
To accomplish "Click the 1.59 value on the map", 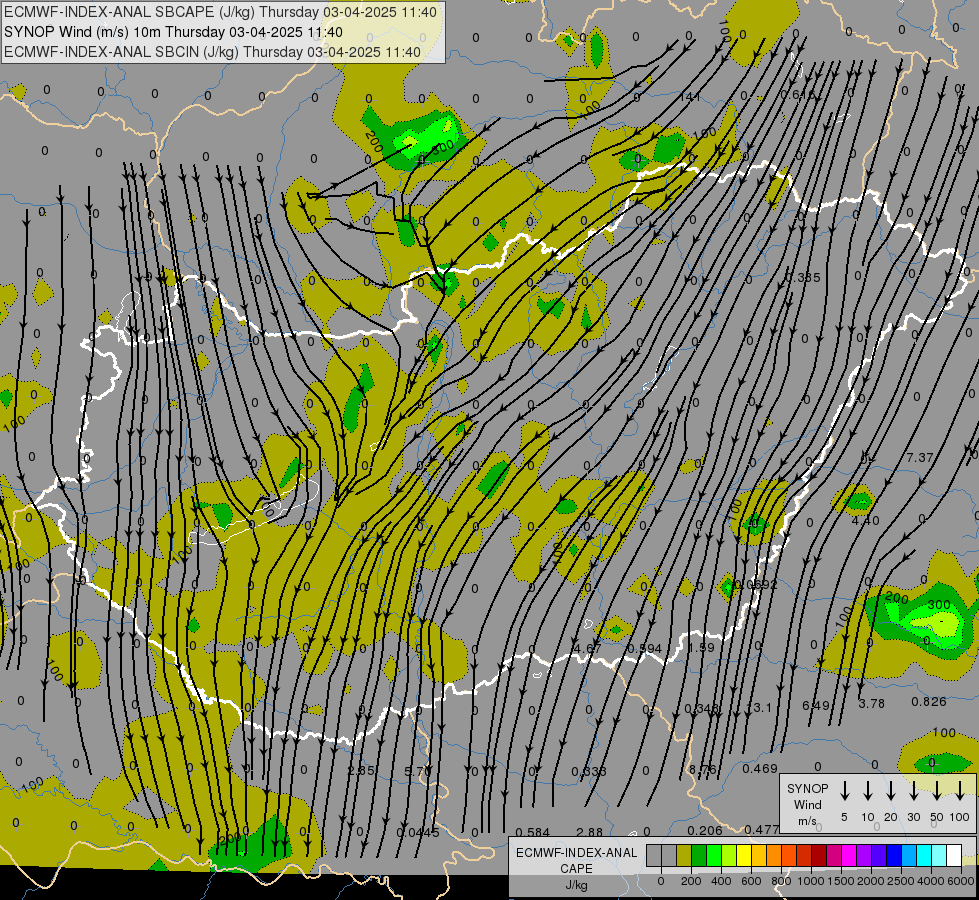I will point(701,647).
